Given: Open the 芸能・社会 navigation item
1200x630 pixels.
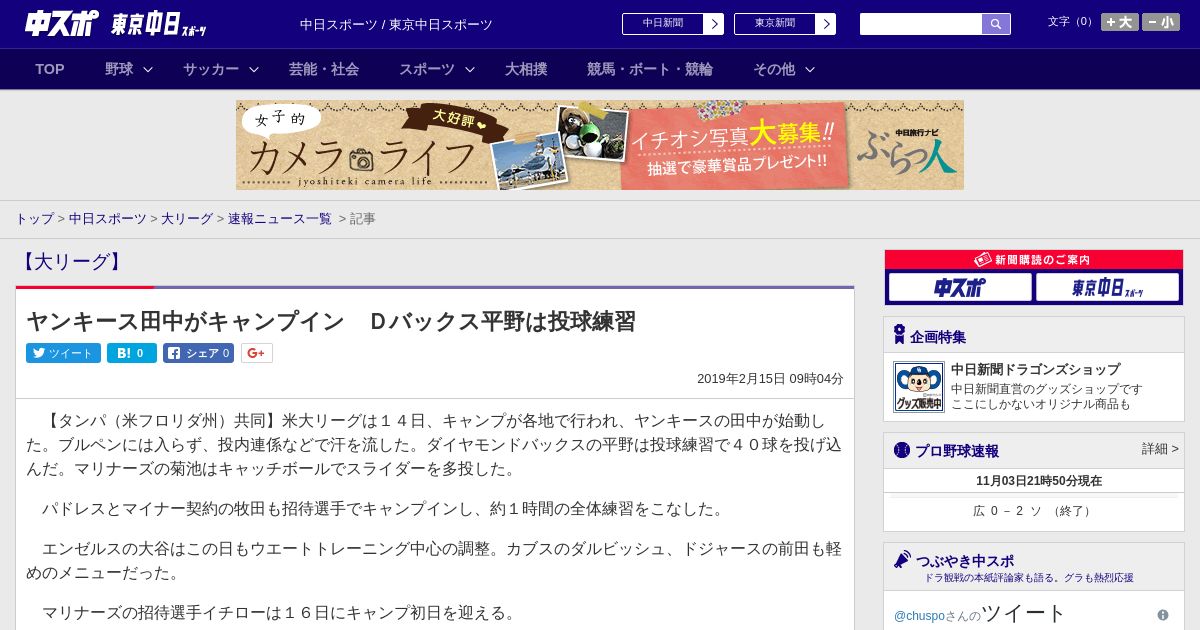Looking at the screenshot, I should [x=324, y=69].
